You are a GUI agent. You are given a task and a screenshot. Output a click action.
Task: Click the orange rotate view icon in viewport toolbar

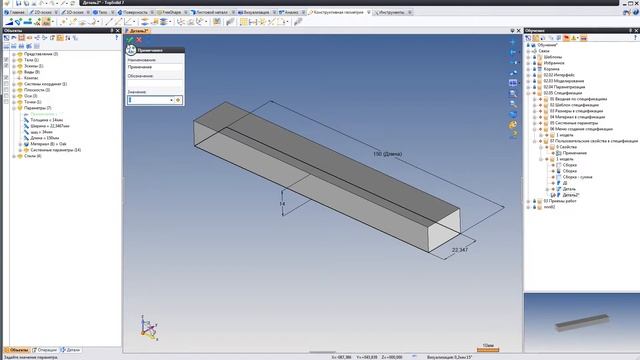point(513,124)
